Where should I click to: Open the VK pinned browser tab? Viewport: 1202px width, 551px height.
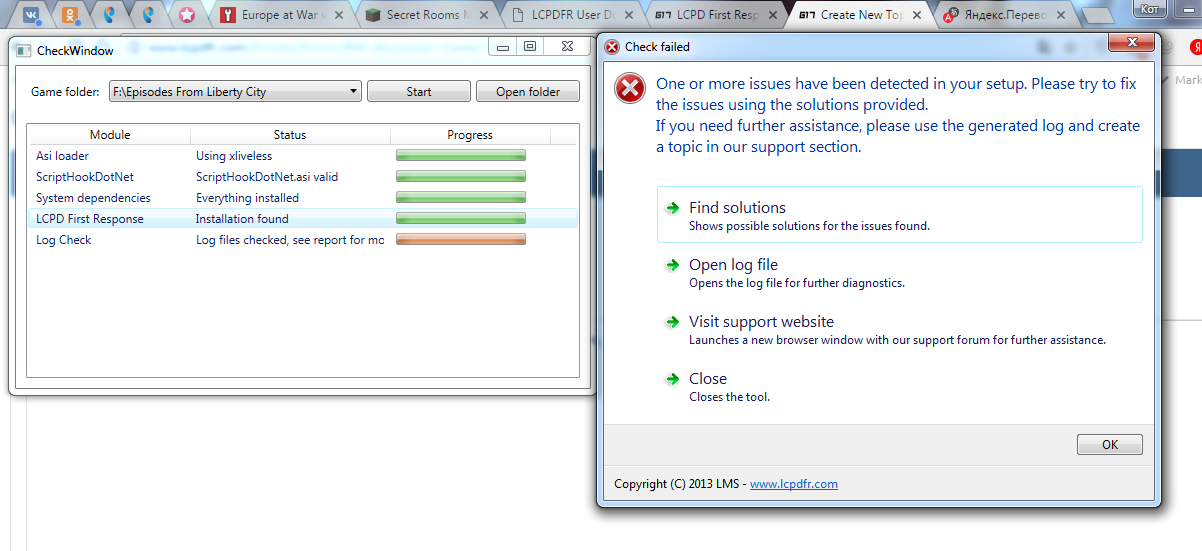click(31, 15)
